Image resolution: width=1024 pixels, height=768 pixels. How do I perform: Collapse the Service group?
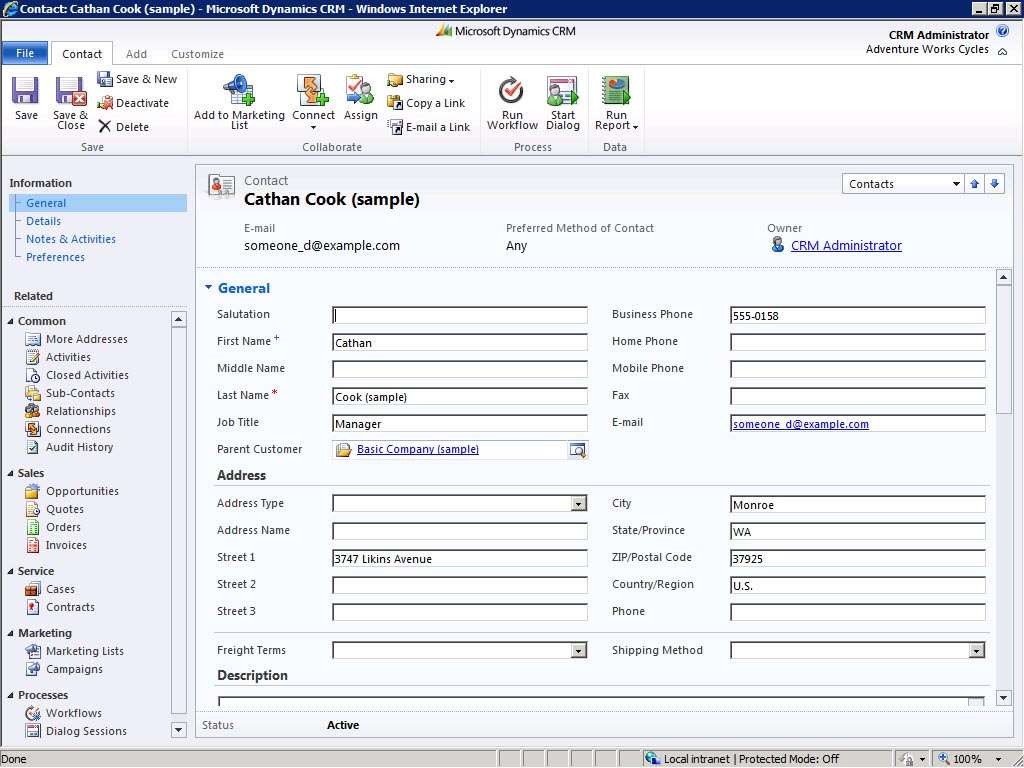pos(10,571)
